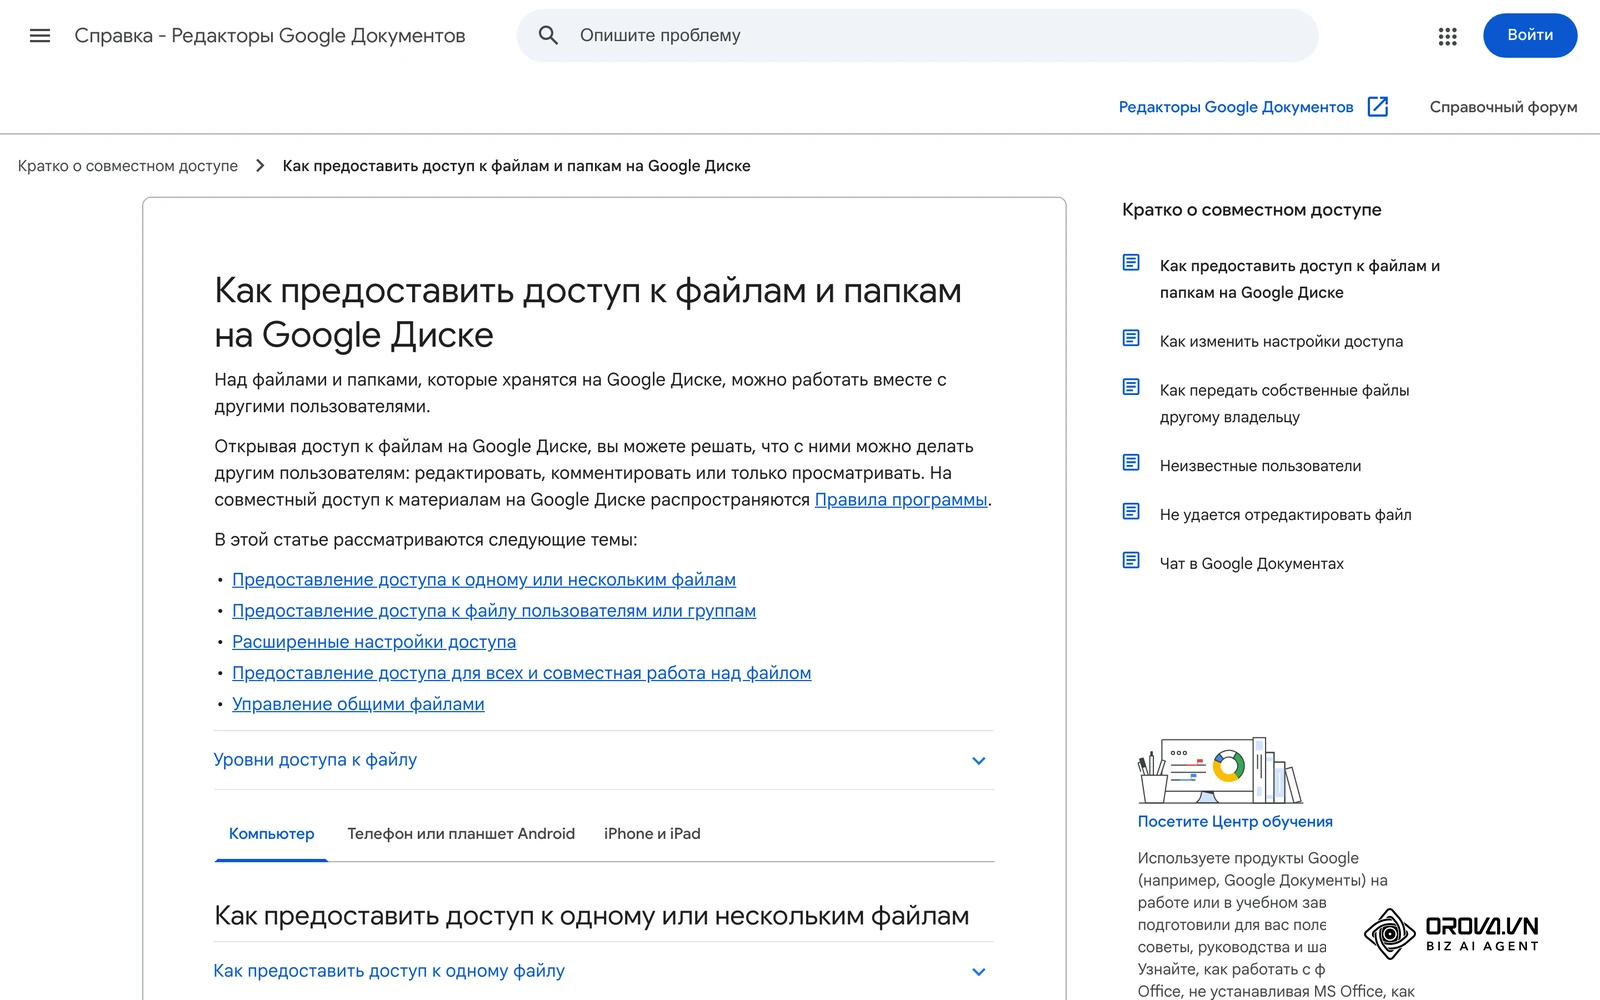Click the external link icon beside Редакторы Google Документов
The image size is (1600, 1000).
point(1377,107)
